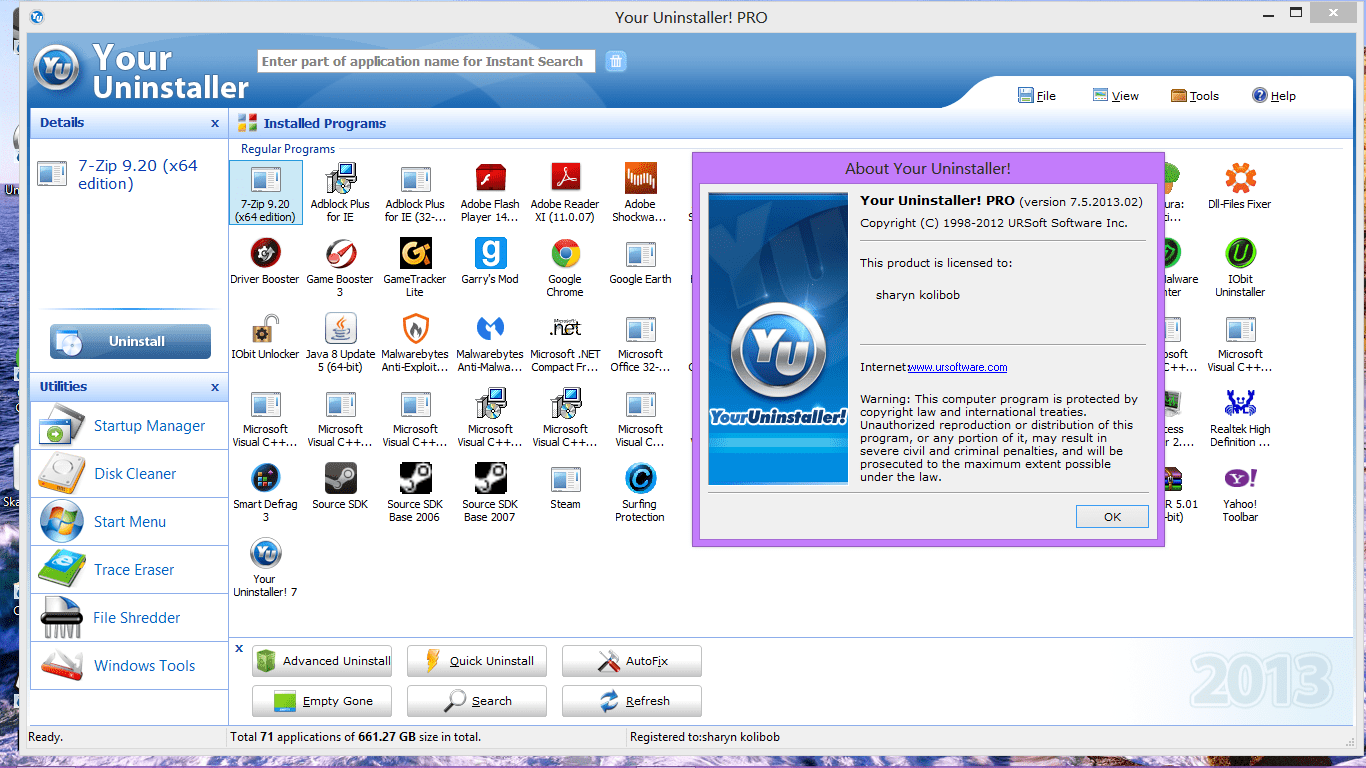Open the File menu
1366x768 pixels.
1037,96
